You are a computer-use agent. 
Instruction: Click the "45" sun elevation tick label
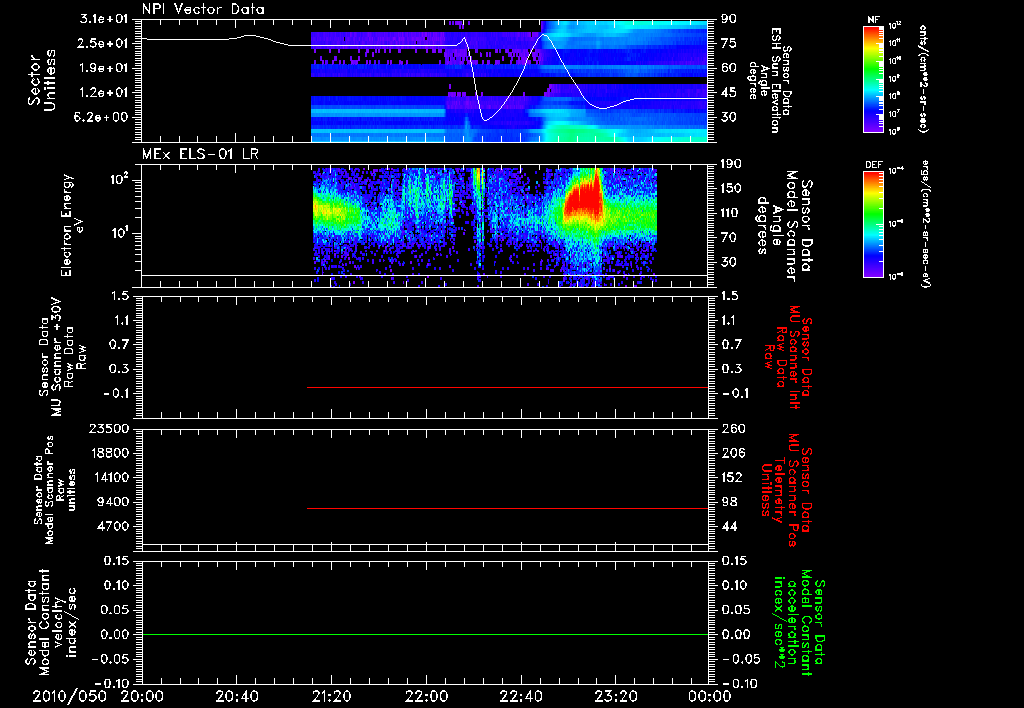729,93
